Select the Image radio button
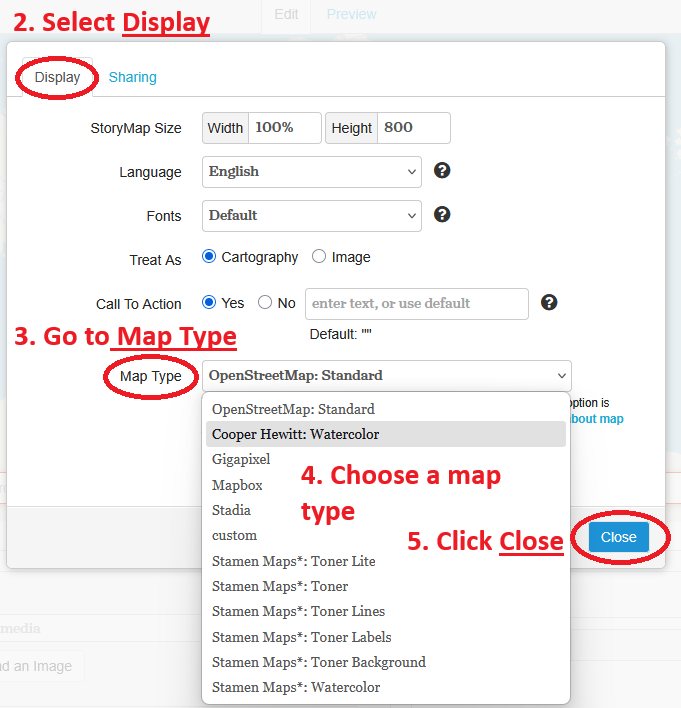Image resolution: width=681 pixels, height=708 pixels. click(319, 257)
